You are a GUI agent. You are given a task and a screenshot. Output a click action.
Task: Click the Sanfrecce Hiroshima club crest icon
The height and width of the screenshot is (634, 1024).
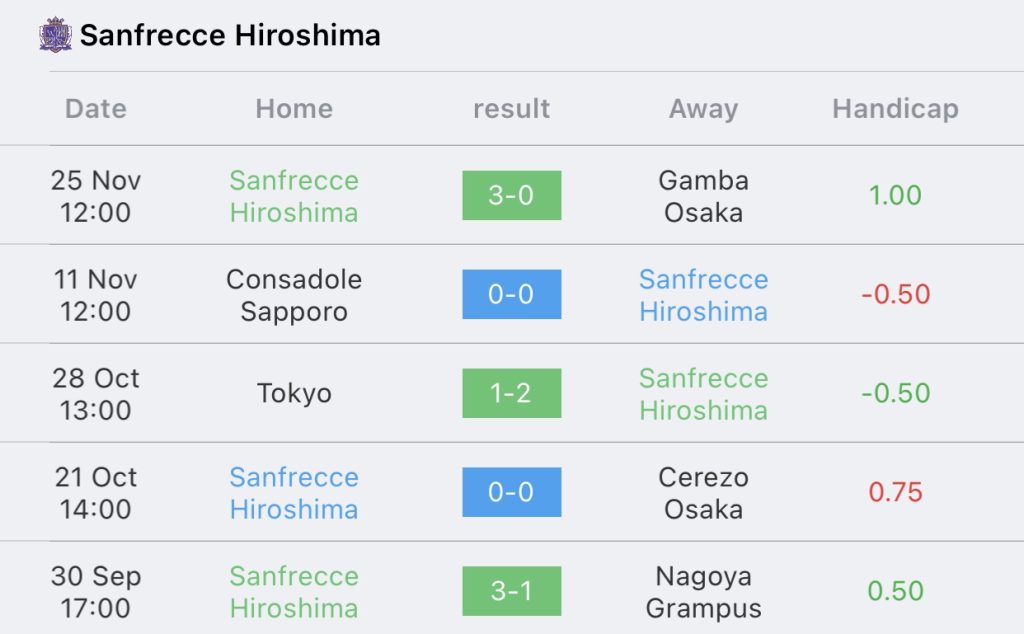[56, 35]
